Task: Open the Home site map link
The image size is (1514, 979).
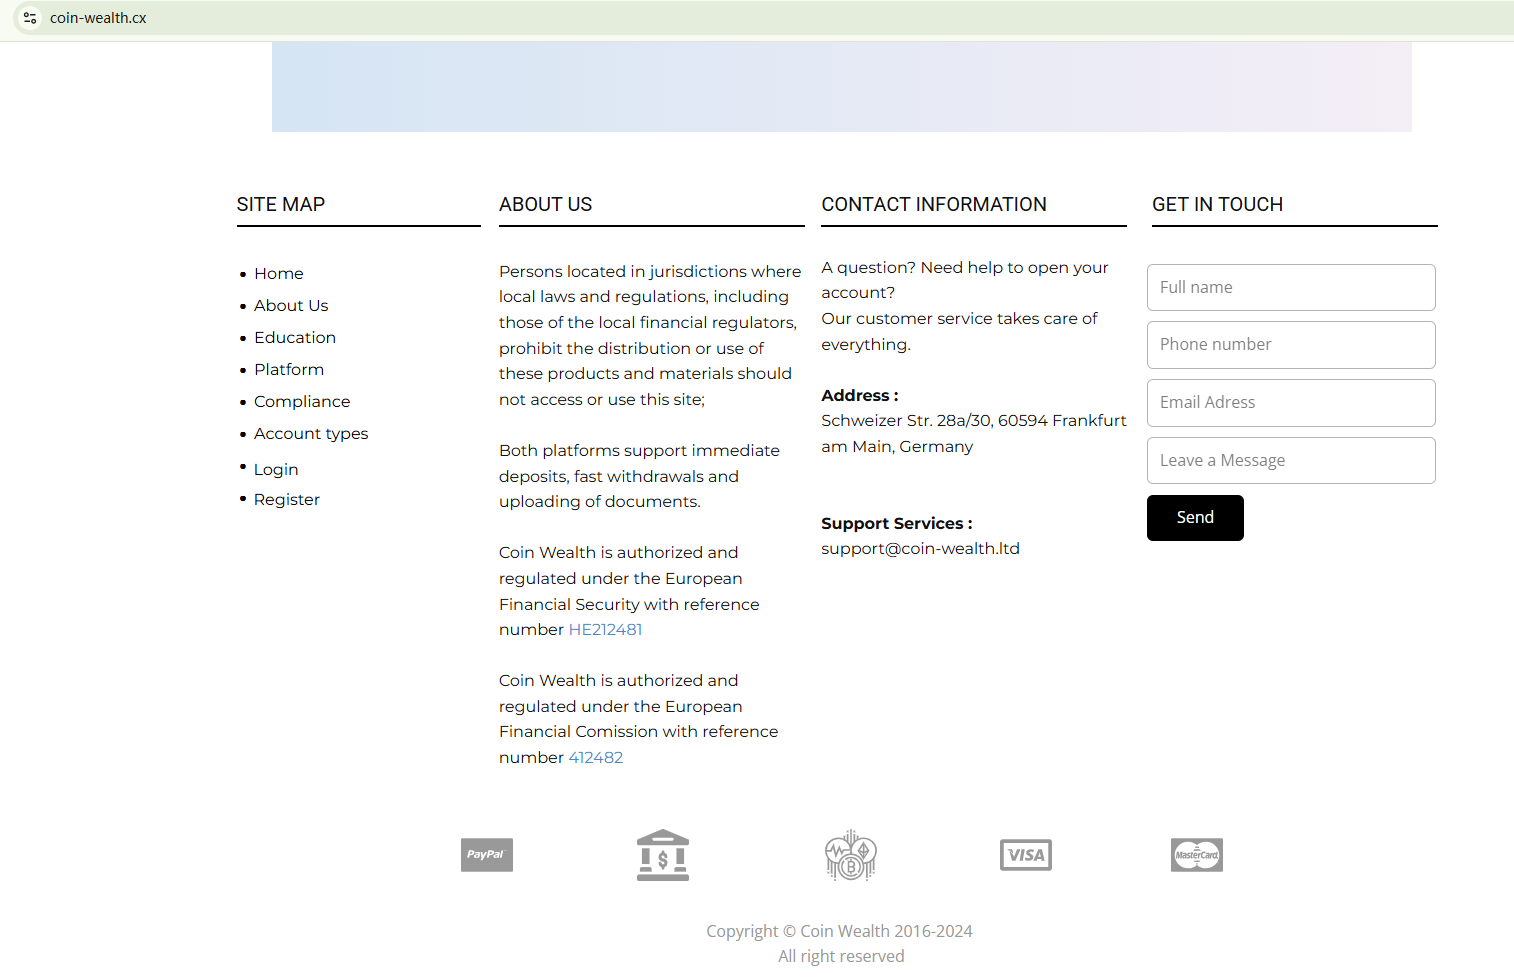Action: pyautogui.click(x=278, y=274)
